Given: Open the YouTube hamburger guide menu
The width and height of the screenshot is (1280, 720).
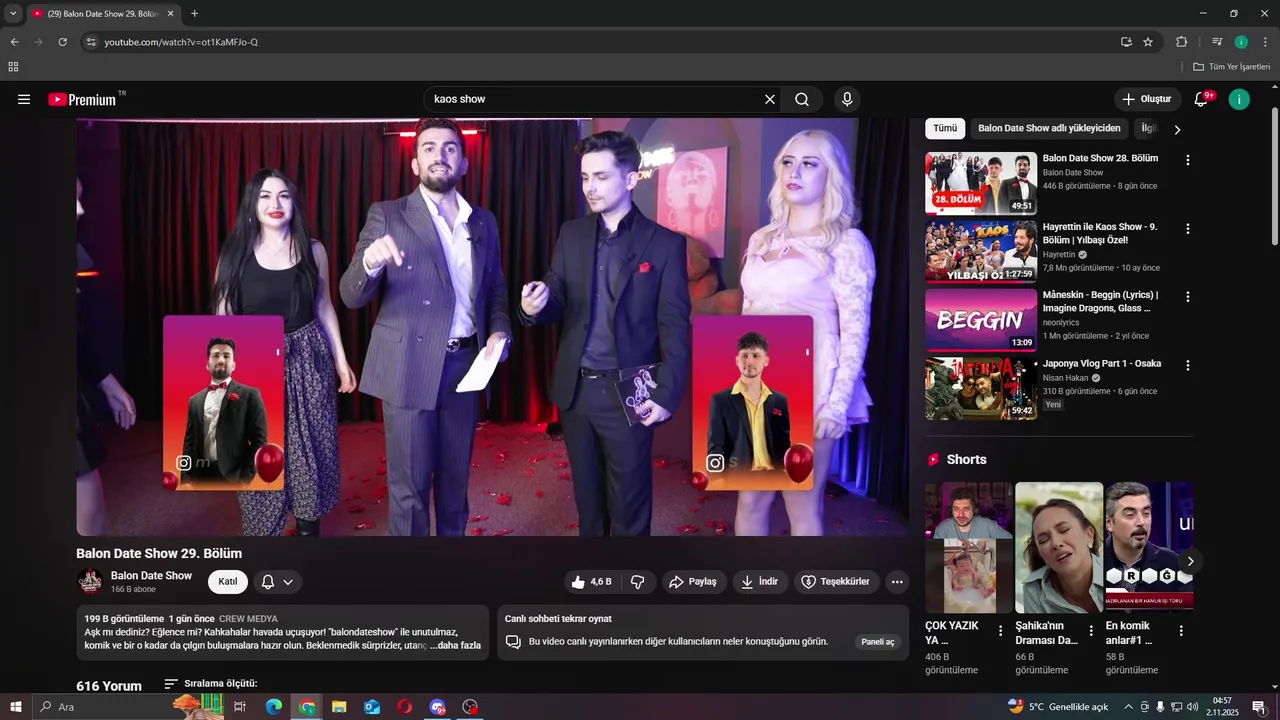Looking at the screenshot, I should (x=24, y=99).
